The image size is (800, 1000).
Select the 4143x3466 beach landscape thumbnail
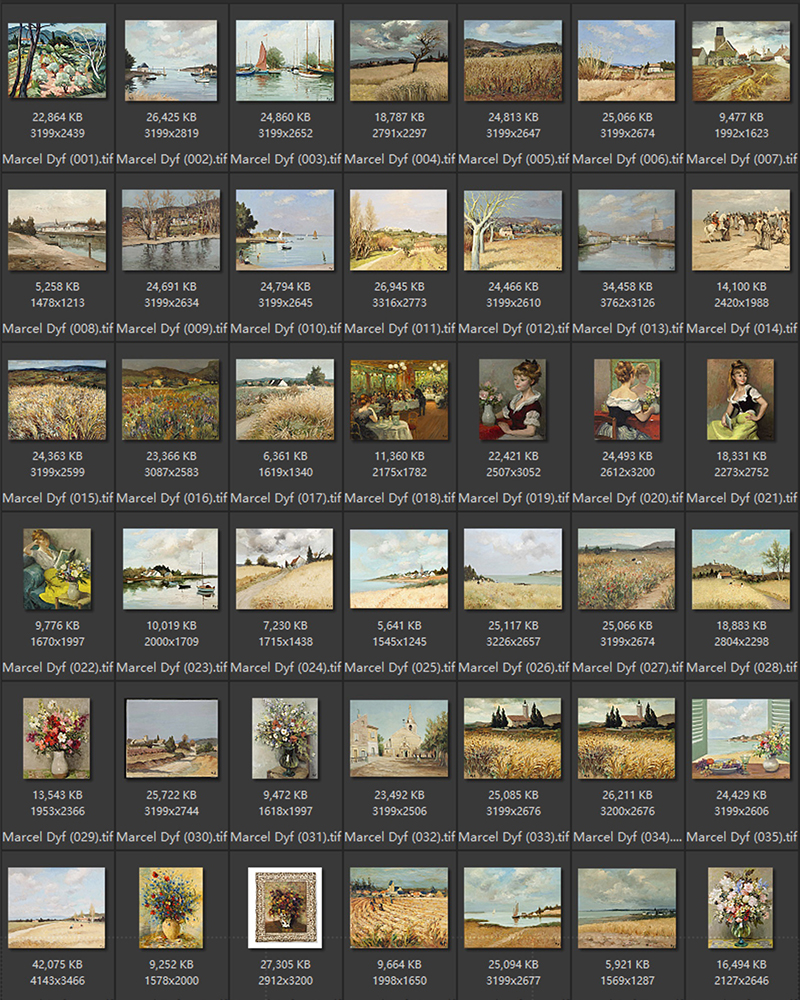57,907
